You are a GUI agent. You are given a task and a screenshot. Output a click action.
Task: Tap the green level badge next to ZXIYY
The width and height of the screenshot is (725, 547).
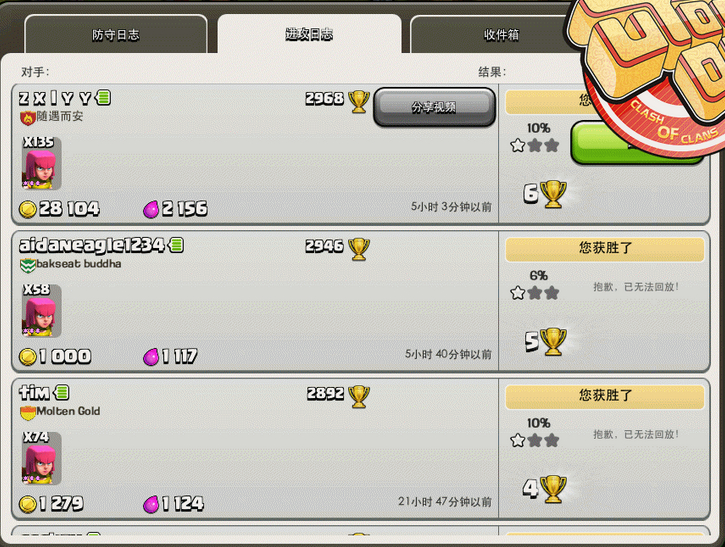click(x=103, y=97)
